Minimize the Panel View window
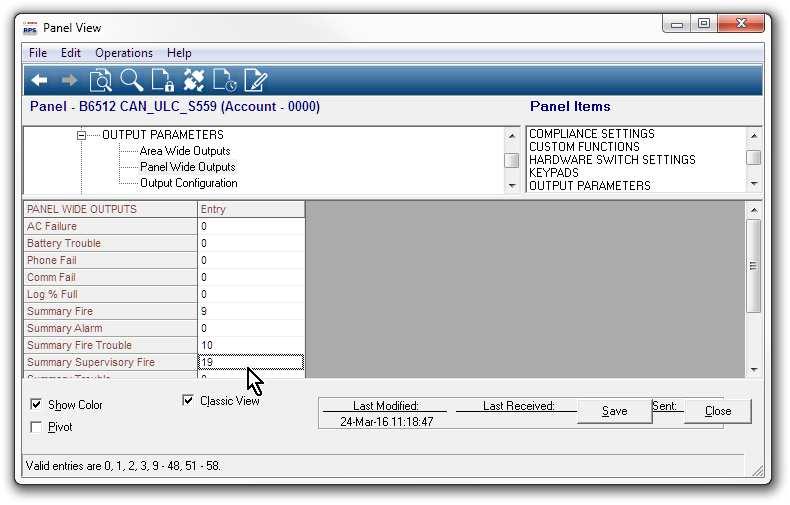Image resolution: width=790 pixels, height=505 pixels. (677, 24)
